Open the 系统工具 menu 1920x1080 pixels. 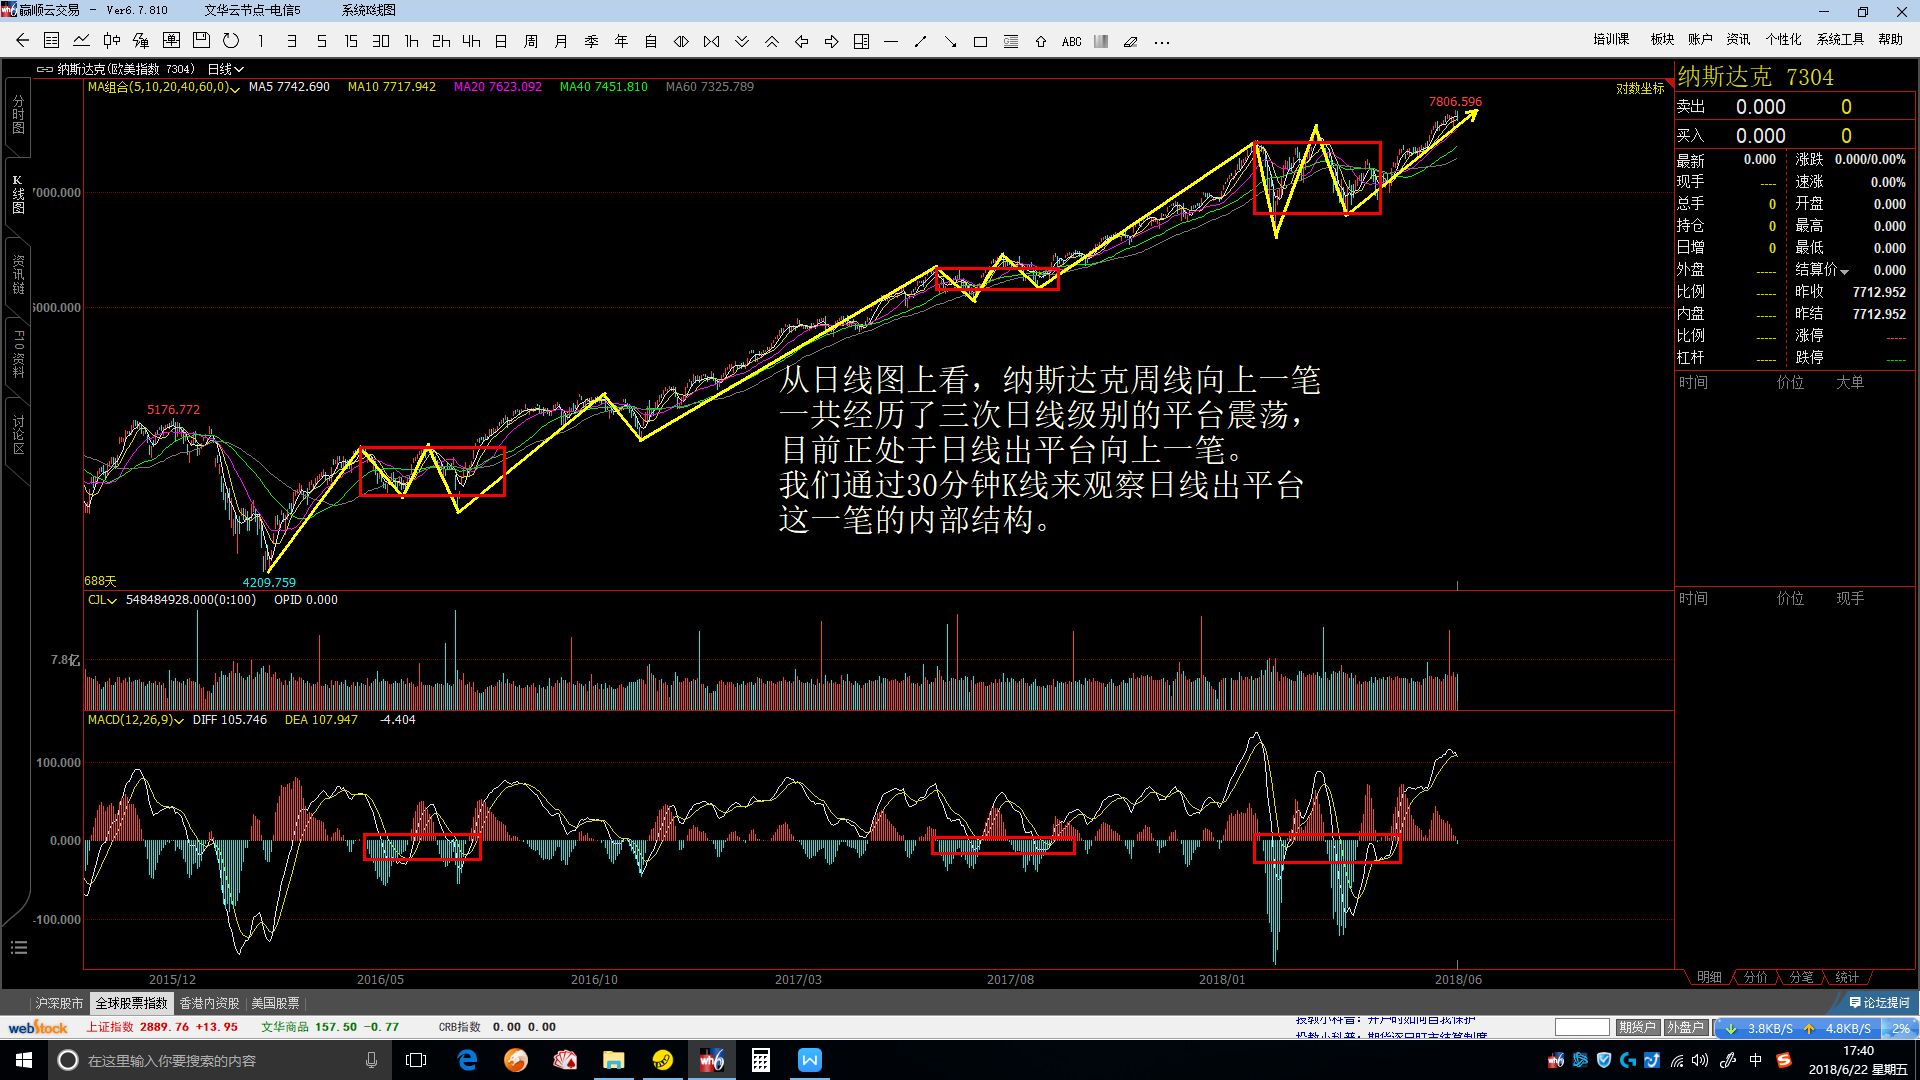(x=1840, y=39)
